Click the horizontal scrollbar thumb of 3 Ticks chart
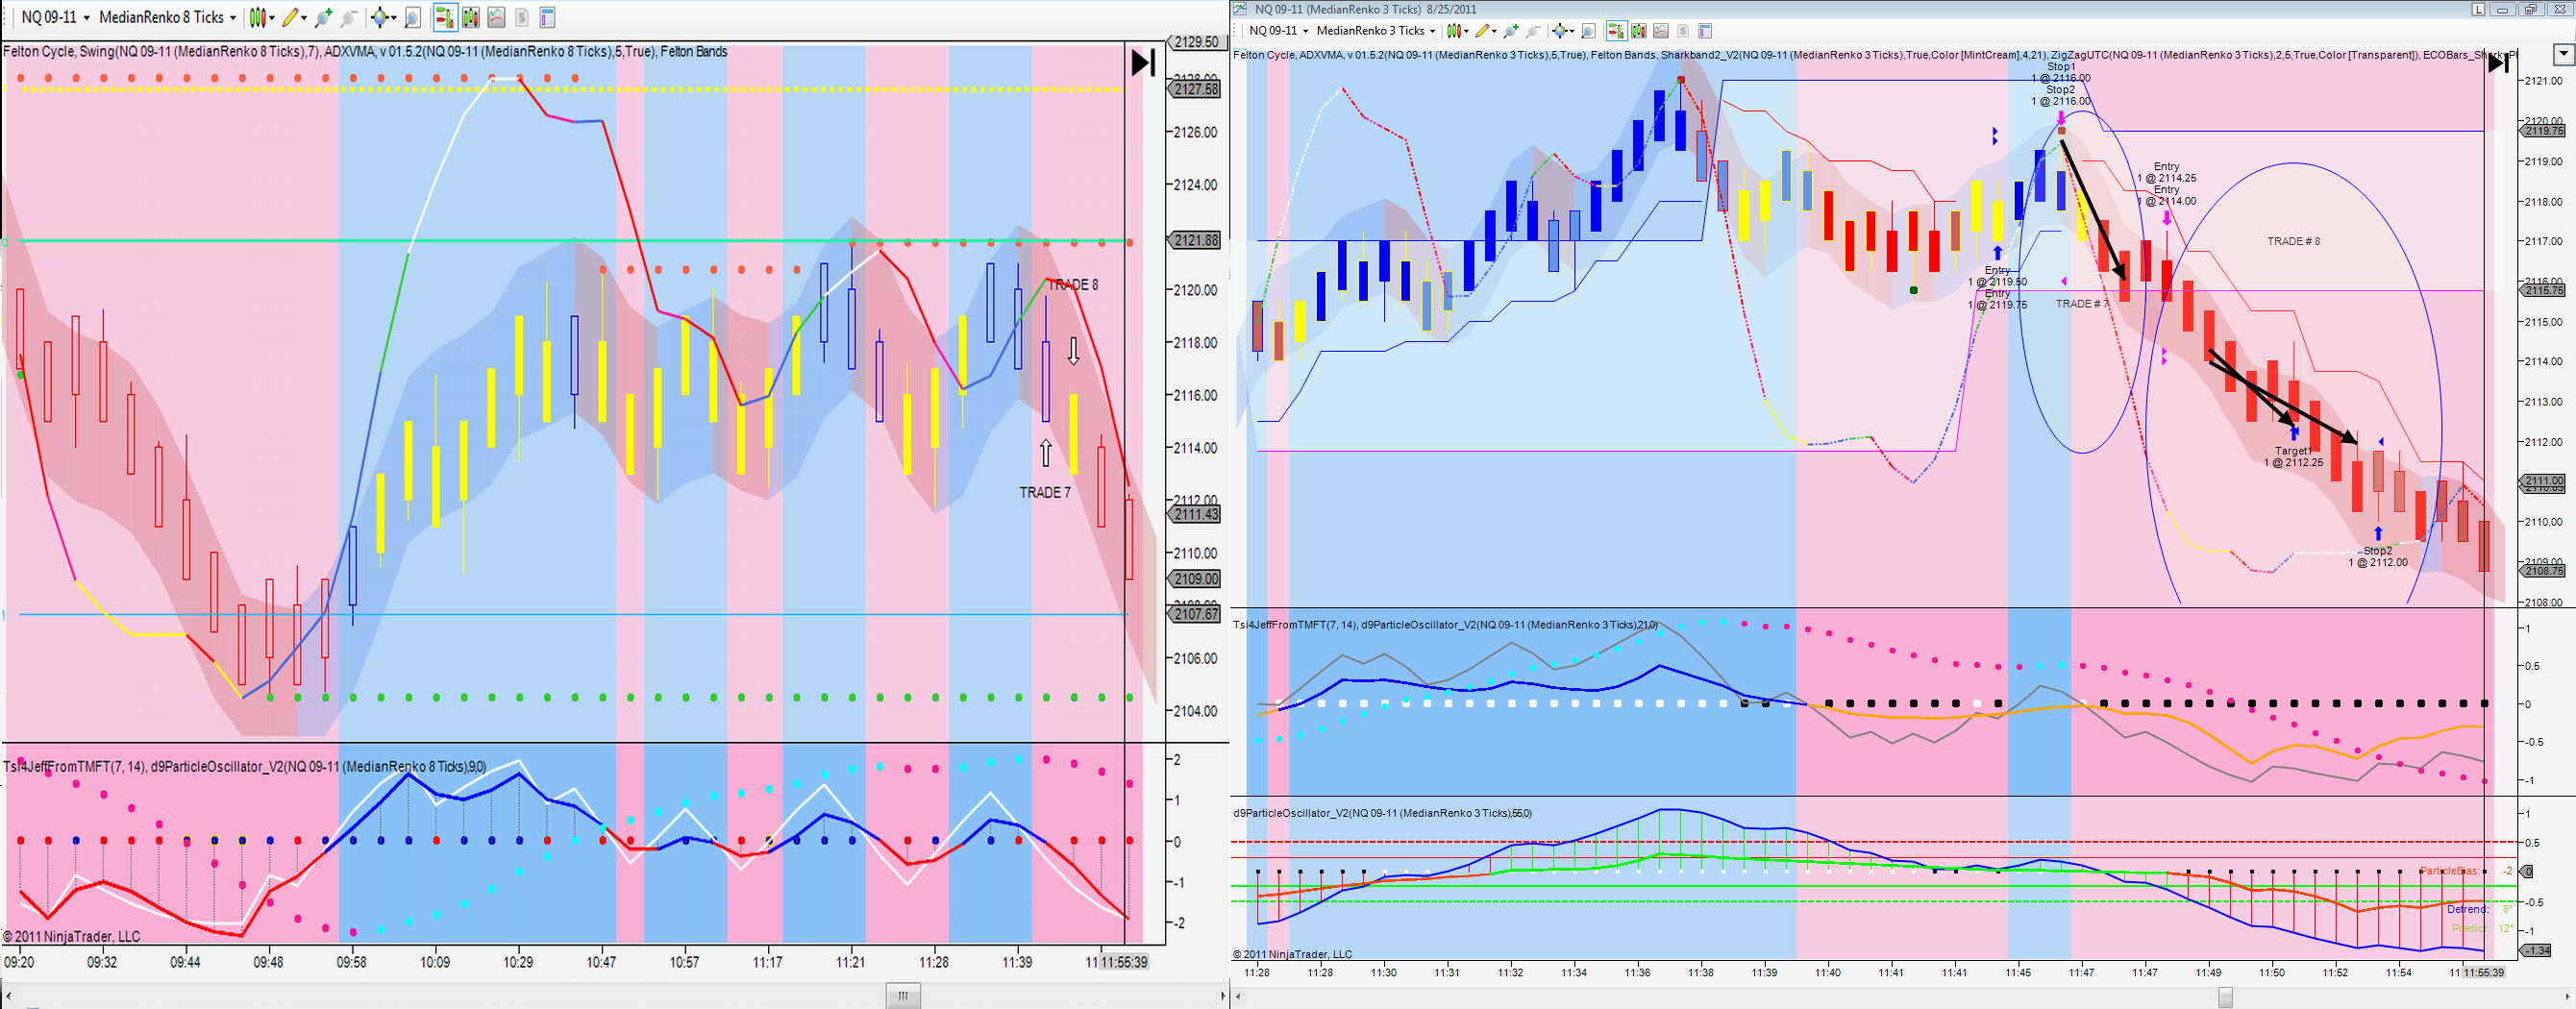The width and height of the screenshot is (2576, 1009). click(2225, 997)
